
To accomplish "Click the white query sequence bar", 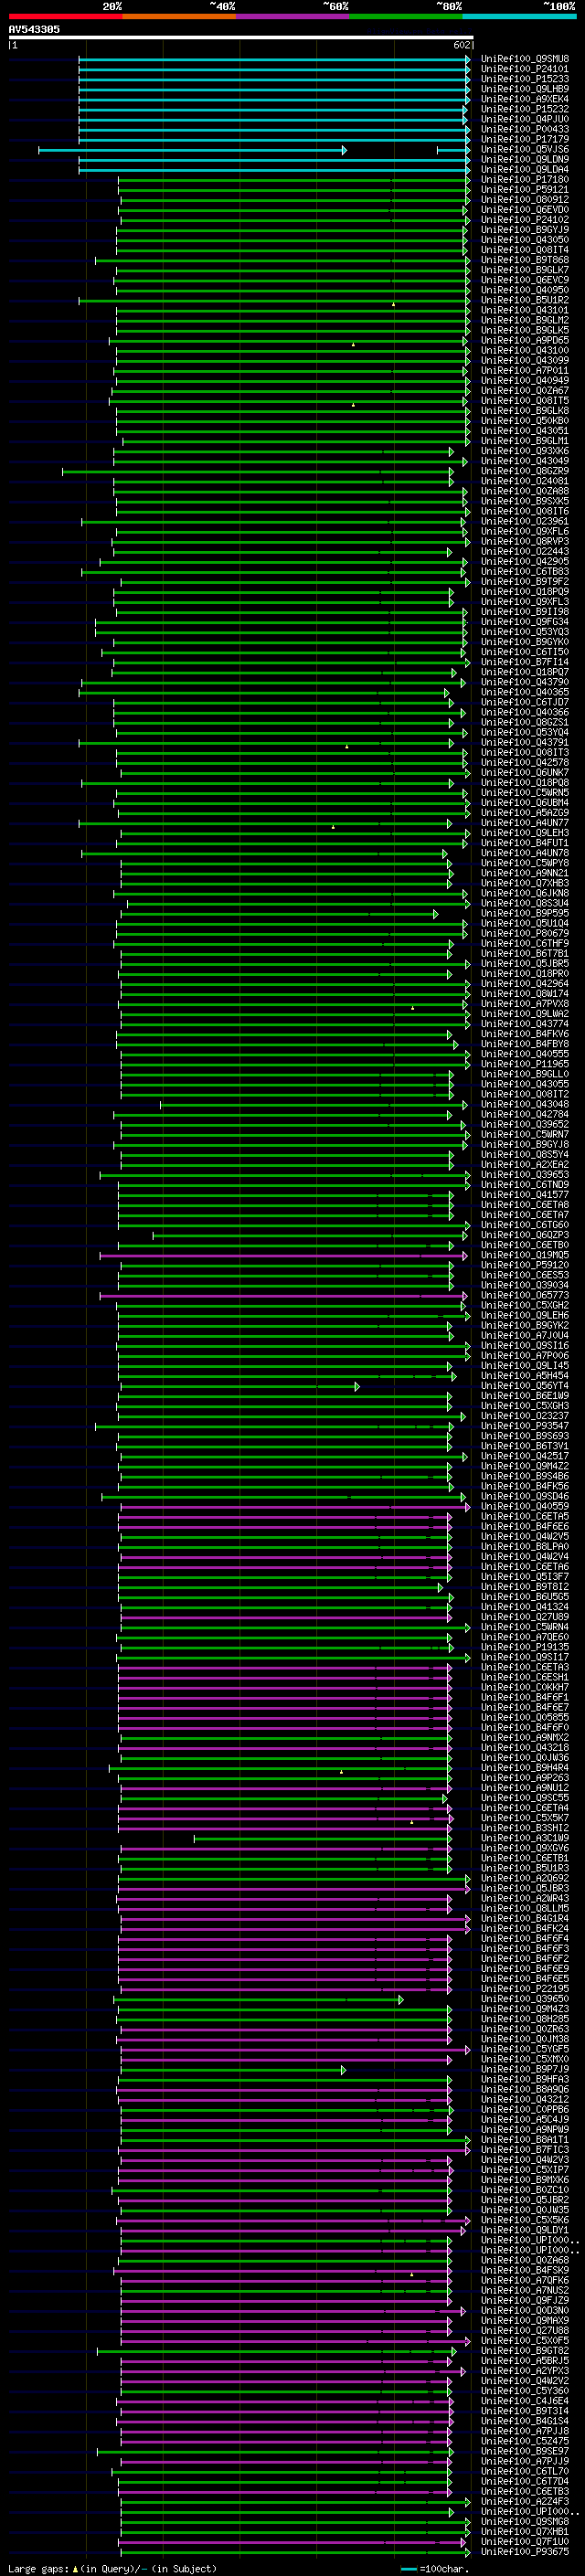I will tap(241, 37).
